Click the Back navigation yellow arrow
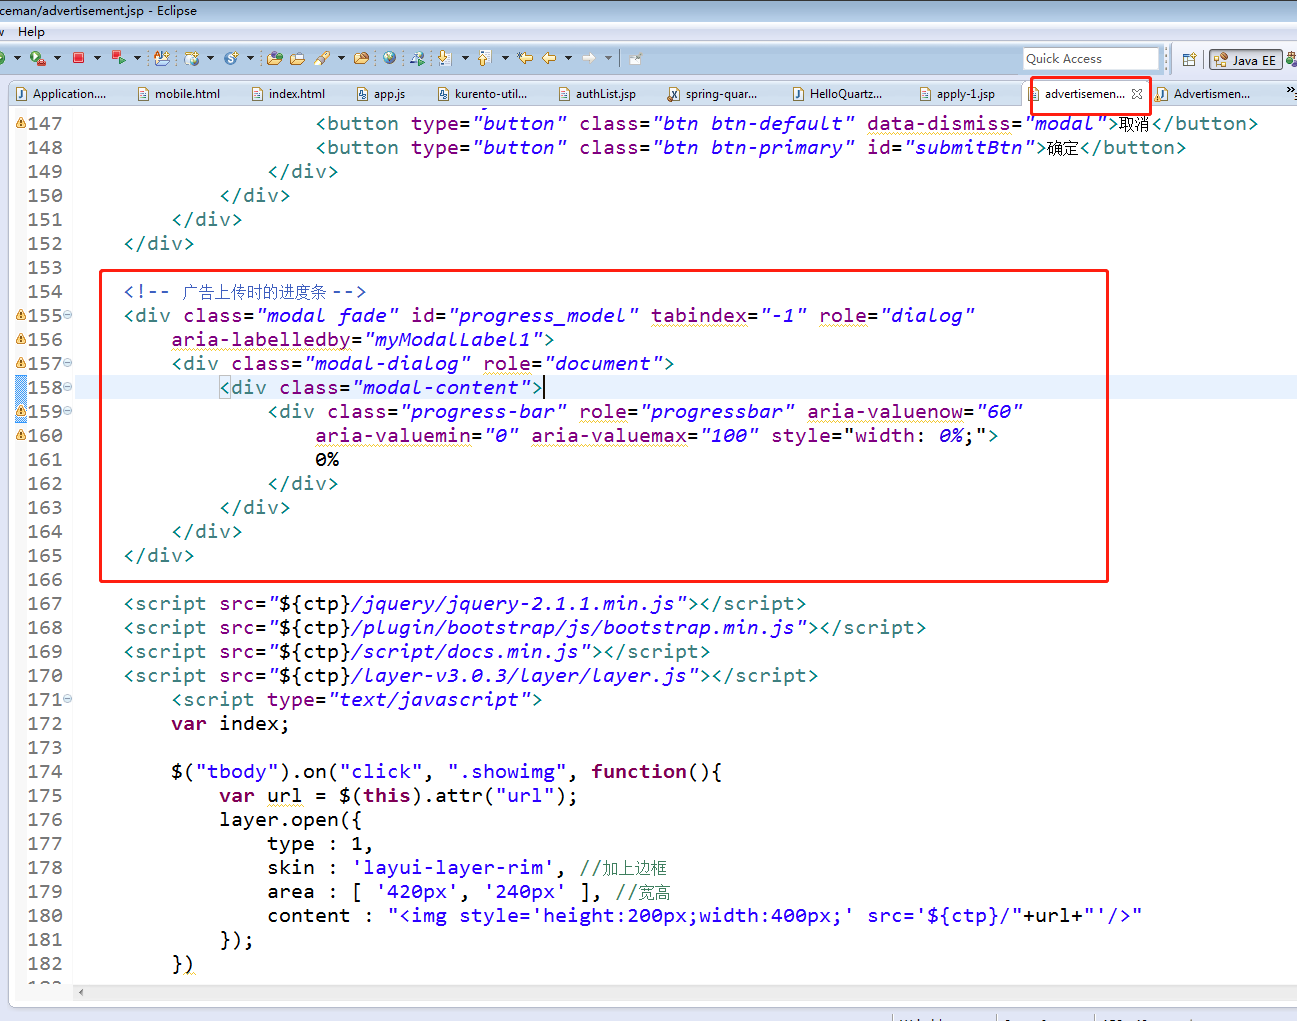 coord(549,58)
